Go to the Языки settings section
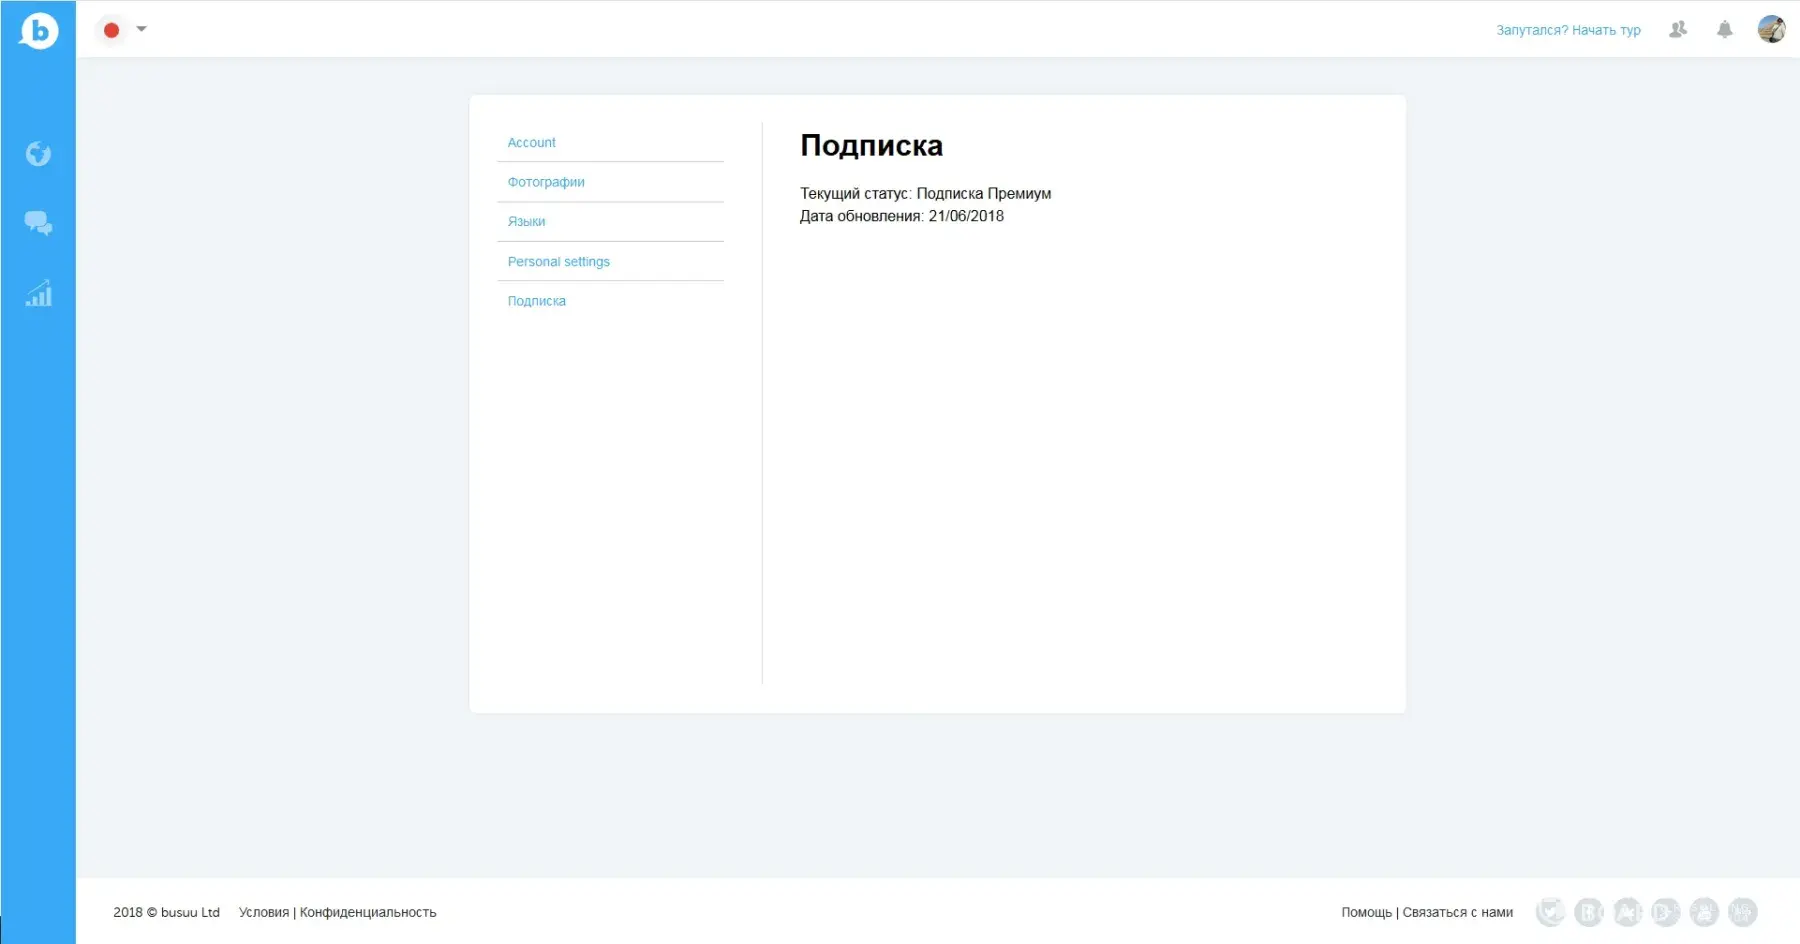Image resolution: width=1800 pixels, height=944 pixels. click(526, 222)
